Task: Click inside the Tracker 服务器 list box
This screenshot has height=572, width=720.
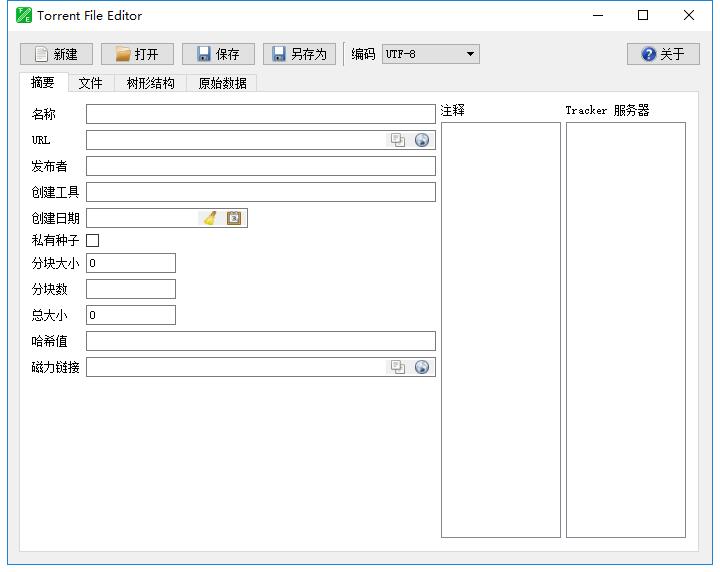Action: coord(626,330)
